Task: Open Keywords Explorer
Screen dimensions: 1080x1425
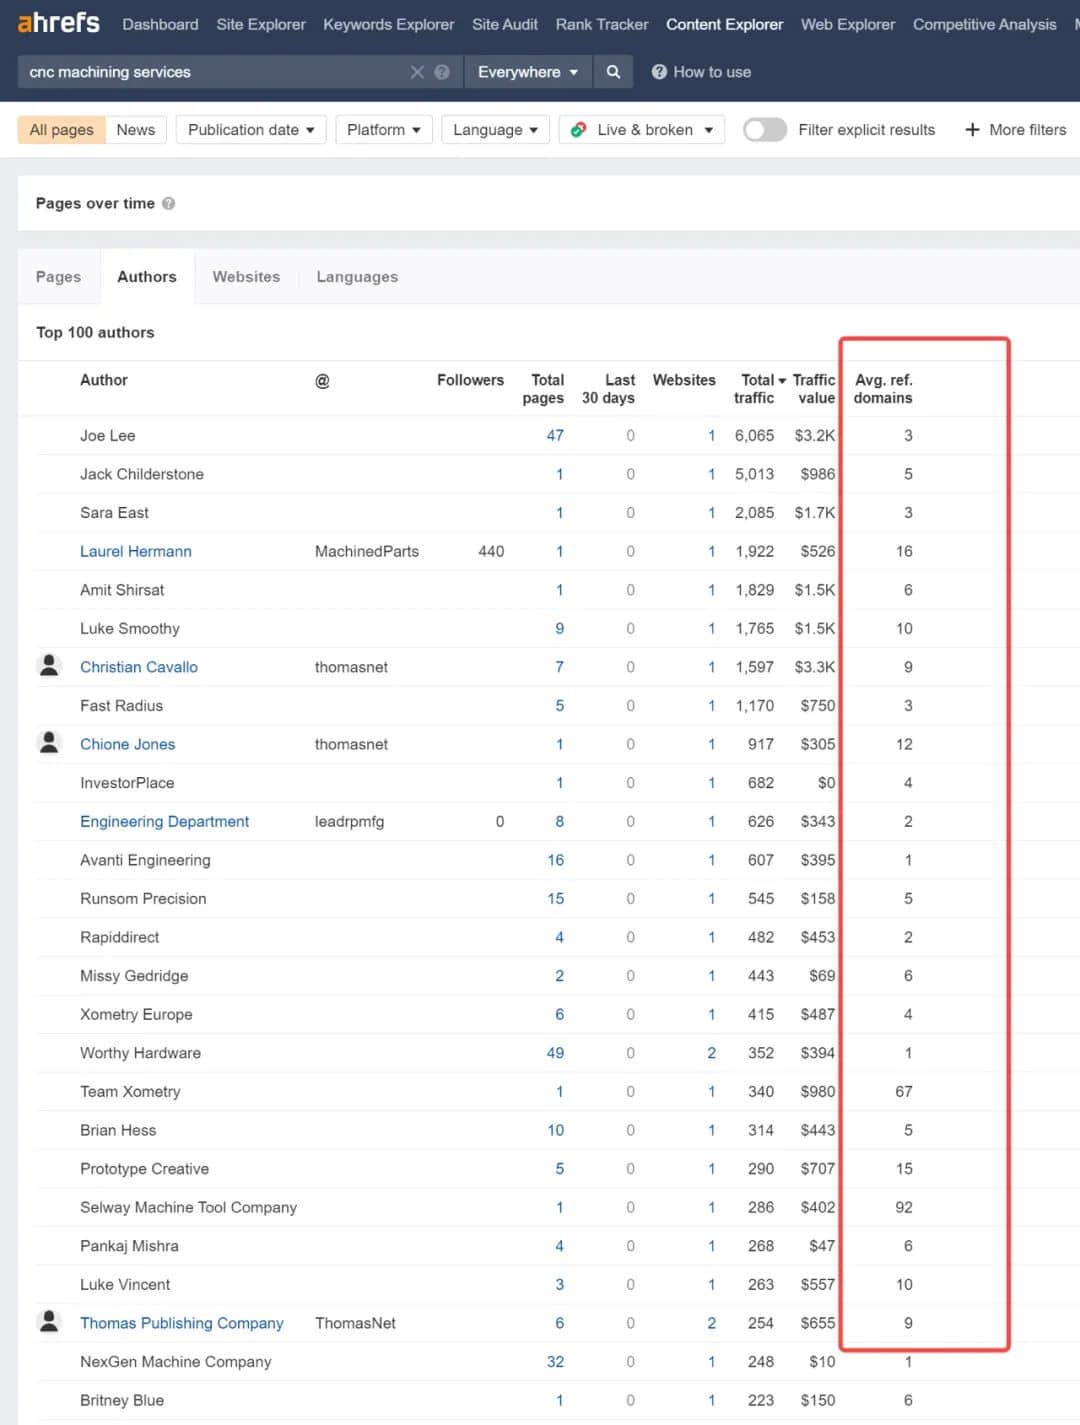Action: click(x=388, y=24)
